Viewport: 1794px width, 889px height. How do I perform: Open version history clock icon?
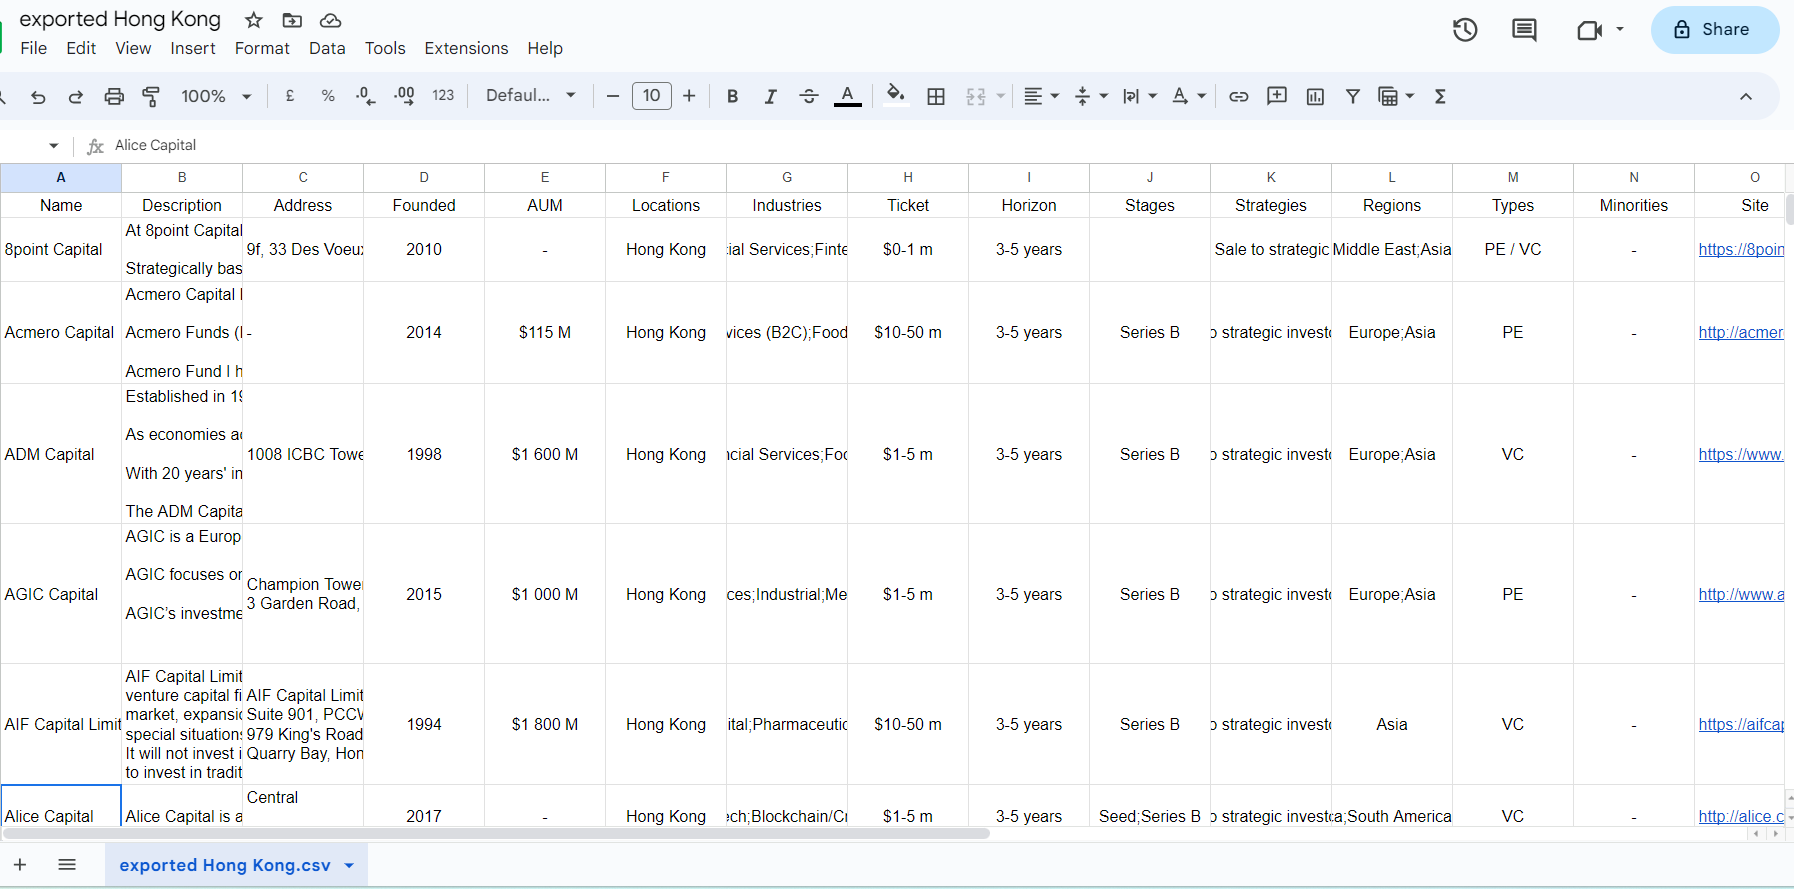[x=1465, y=30]
